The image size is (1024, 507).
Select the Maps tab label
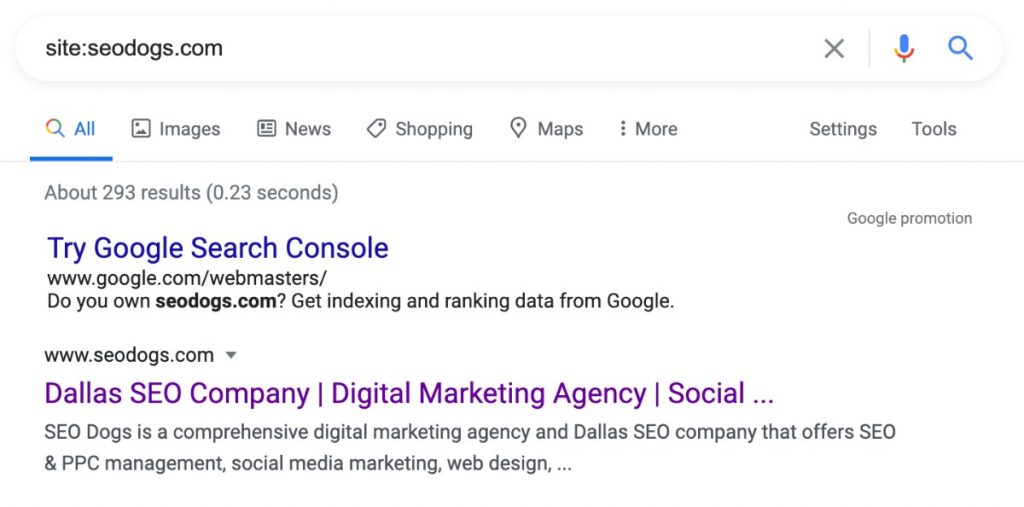tap(560, 129)
